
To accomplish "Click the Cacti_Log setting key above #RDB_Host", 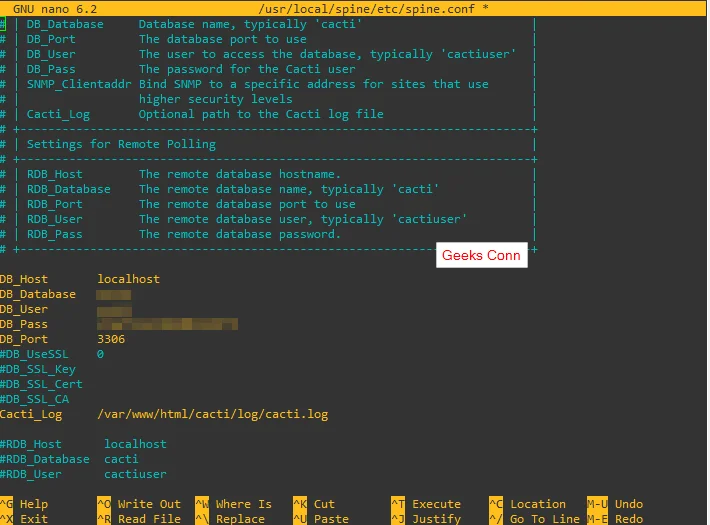I will pyautogui.click(x=31, y=414).
